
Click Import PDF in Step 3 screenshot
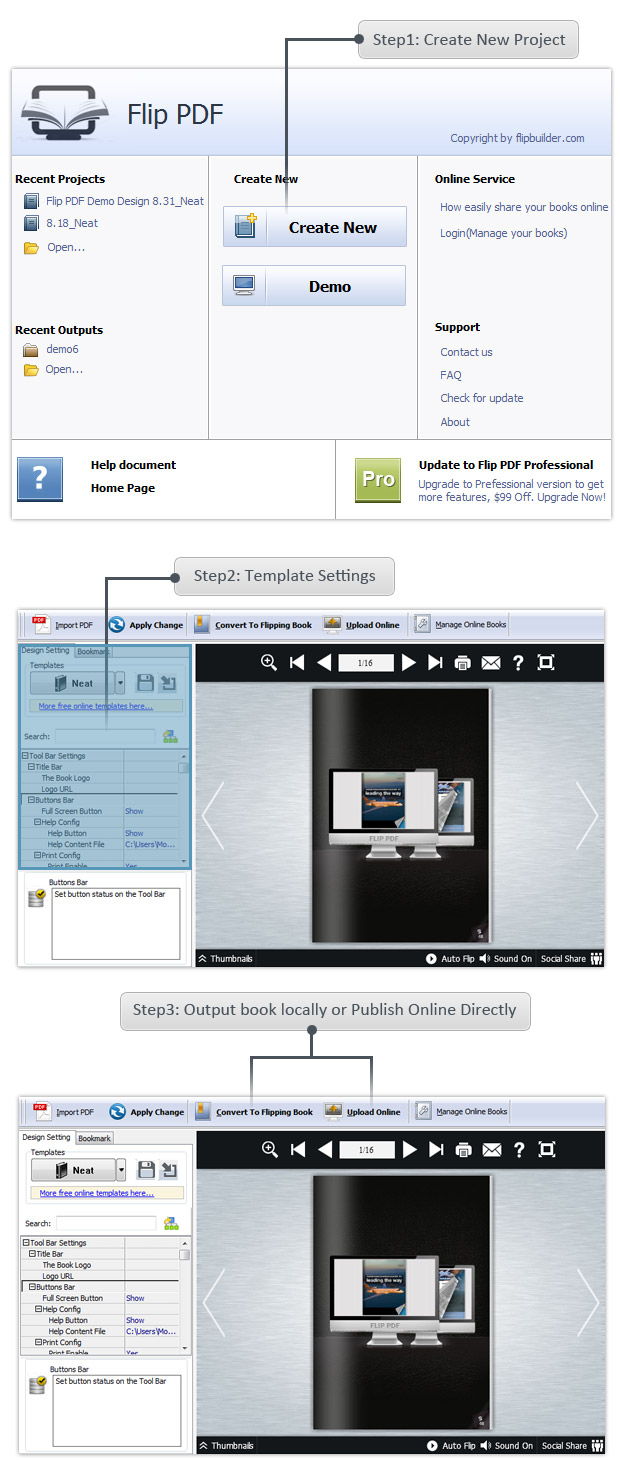click(64, 1111)
